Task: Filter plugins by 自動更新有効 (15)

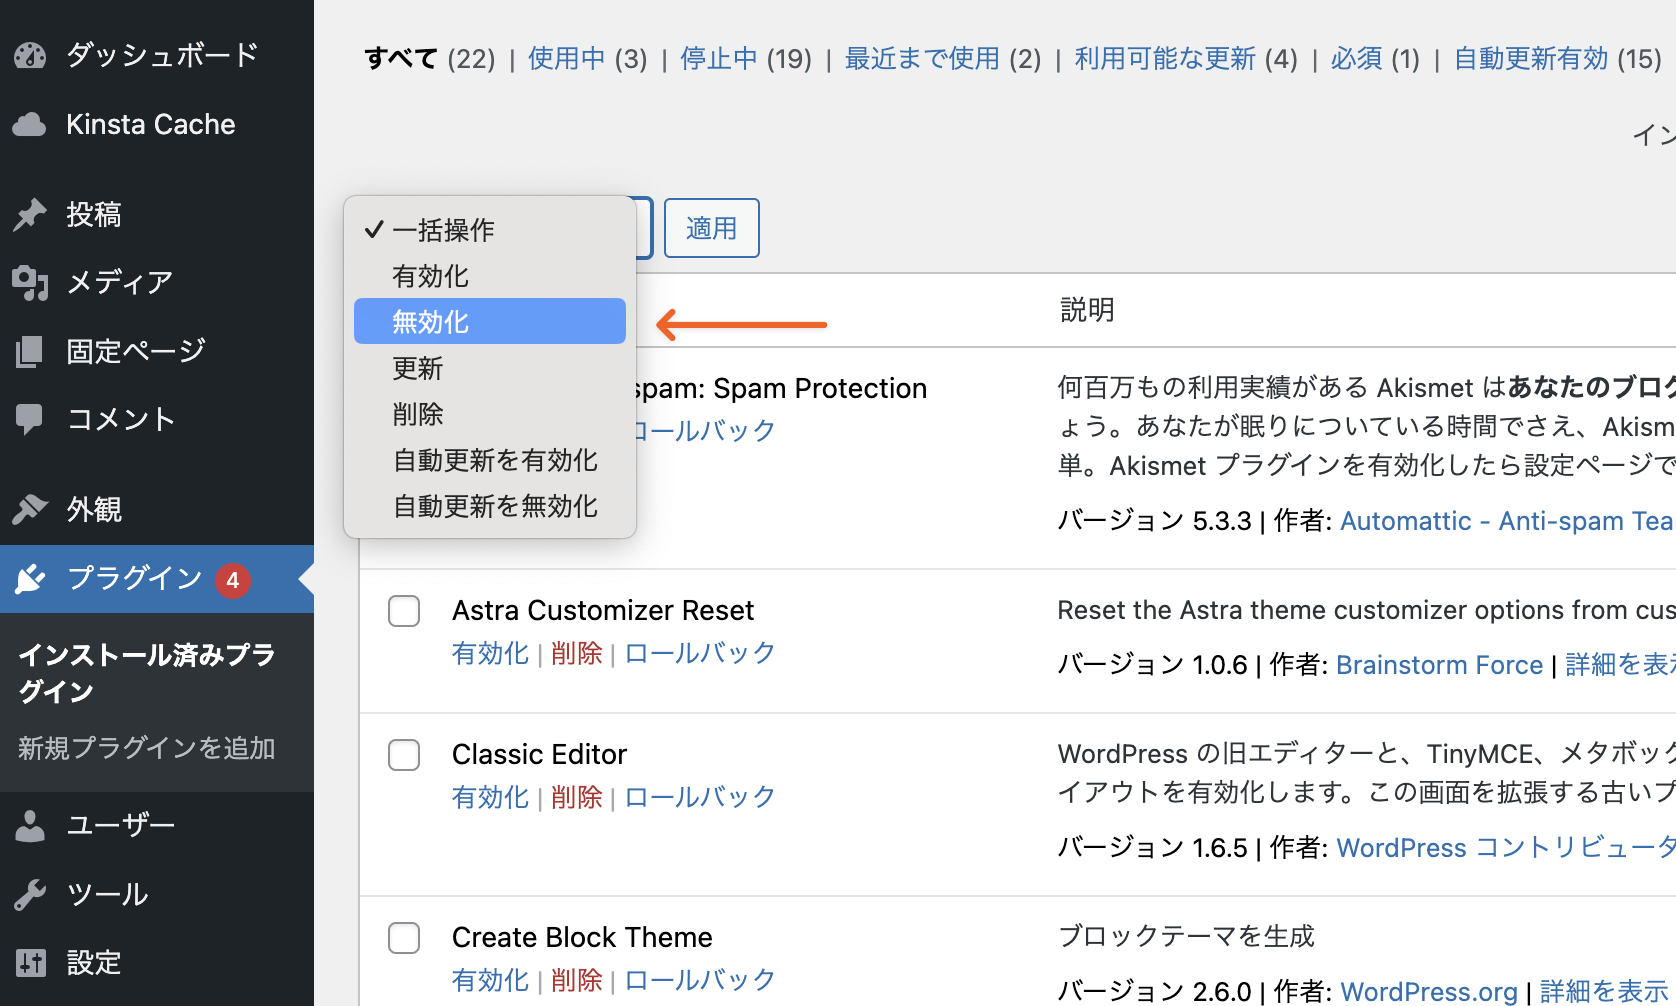Action: 1558,59
